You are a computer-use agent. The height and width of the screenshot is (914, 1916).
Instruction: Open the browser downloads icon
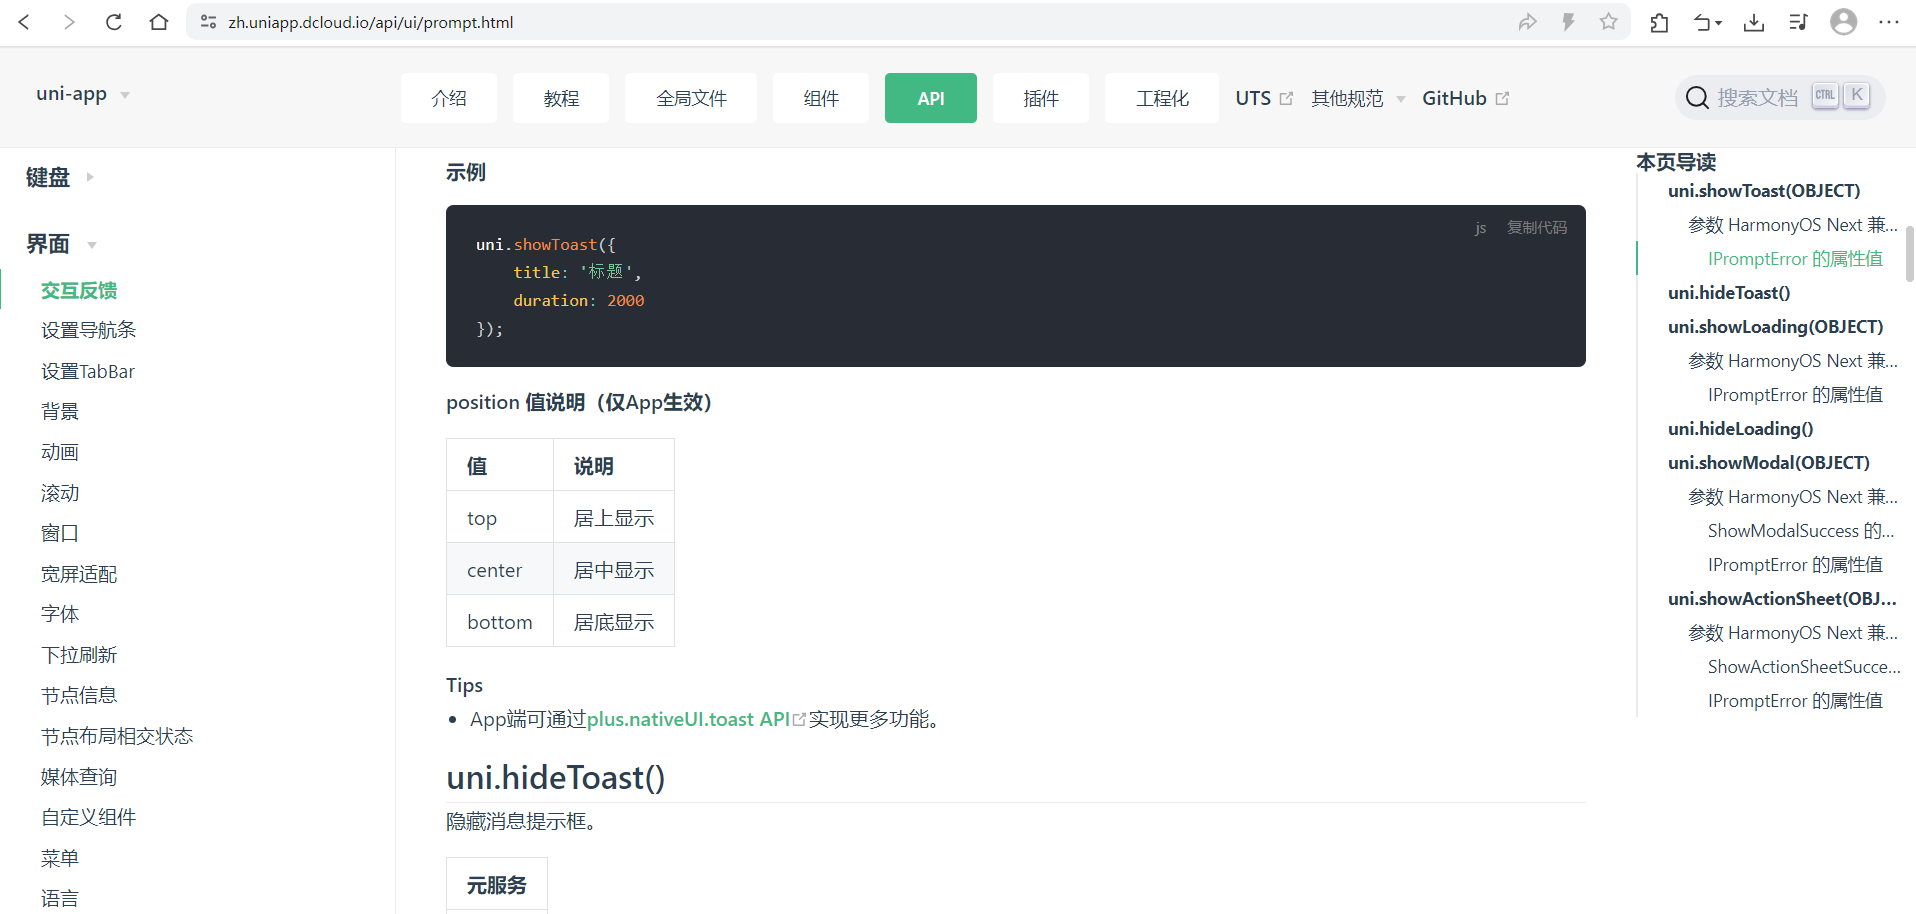pos(1754,22)
